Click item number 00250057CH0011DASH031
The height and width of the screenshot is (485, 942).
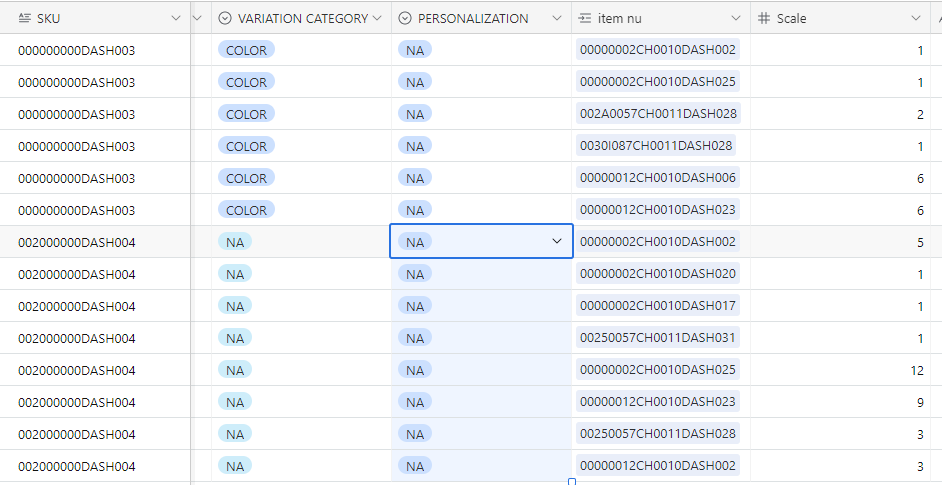pyautogui.click(x=658, y=337)
